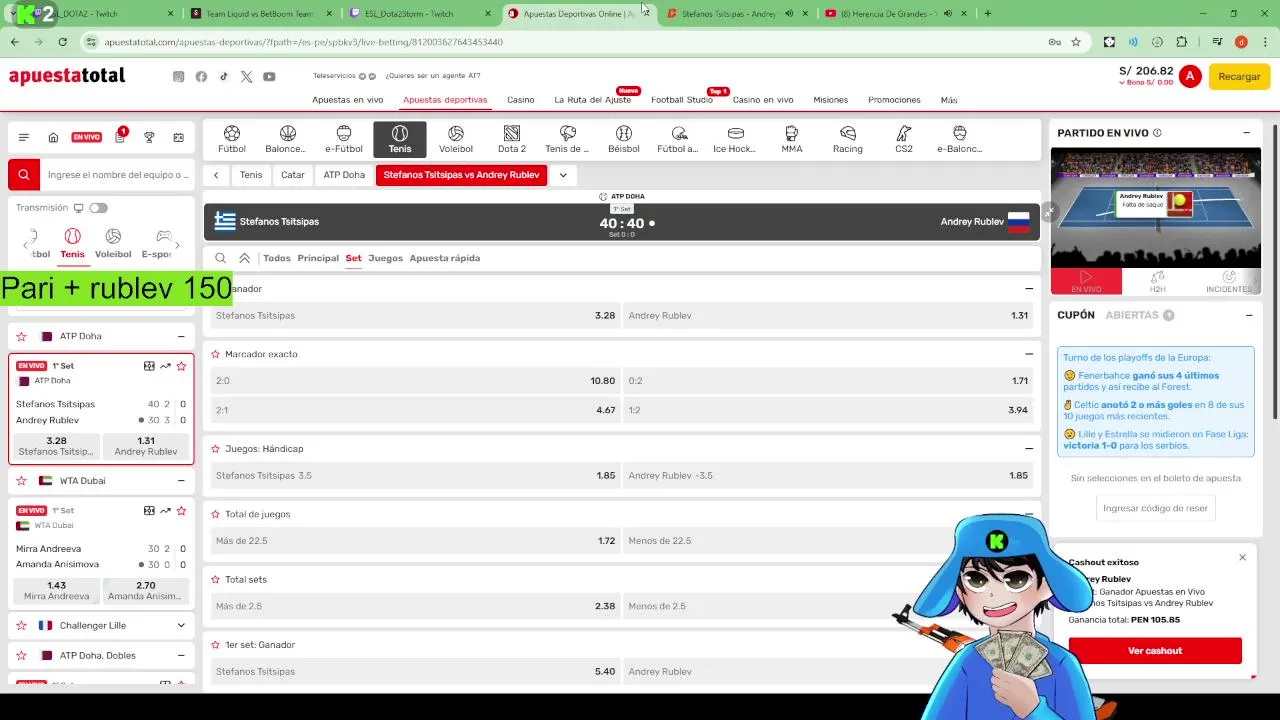Collapse the Partido en vivo panel

pos(1246,133)
